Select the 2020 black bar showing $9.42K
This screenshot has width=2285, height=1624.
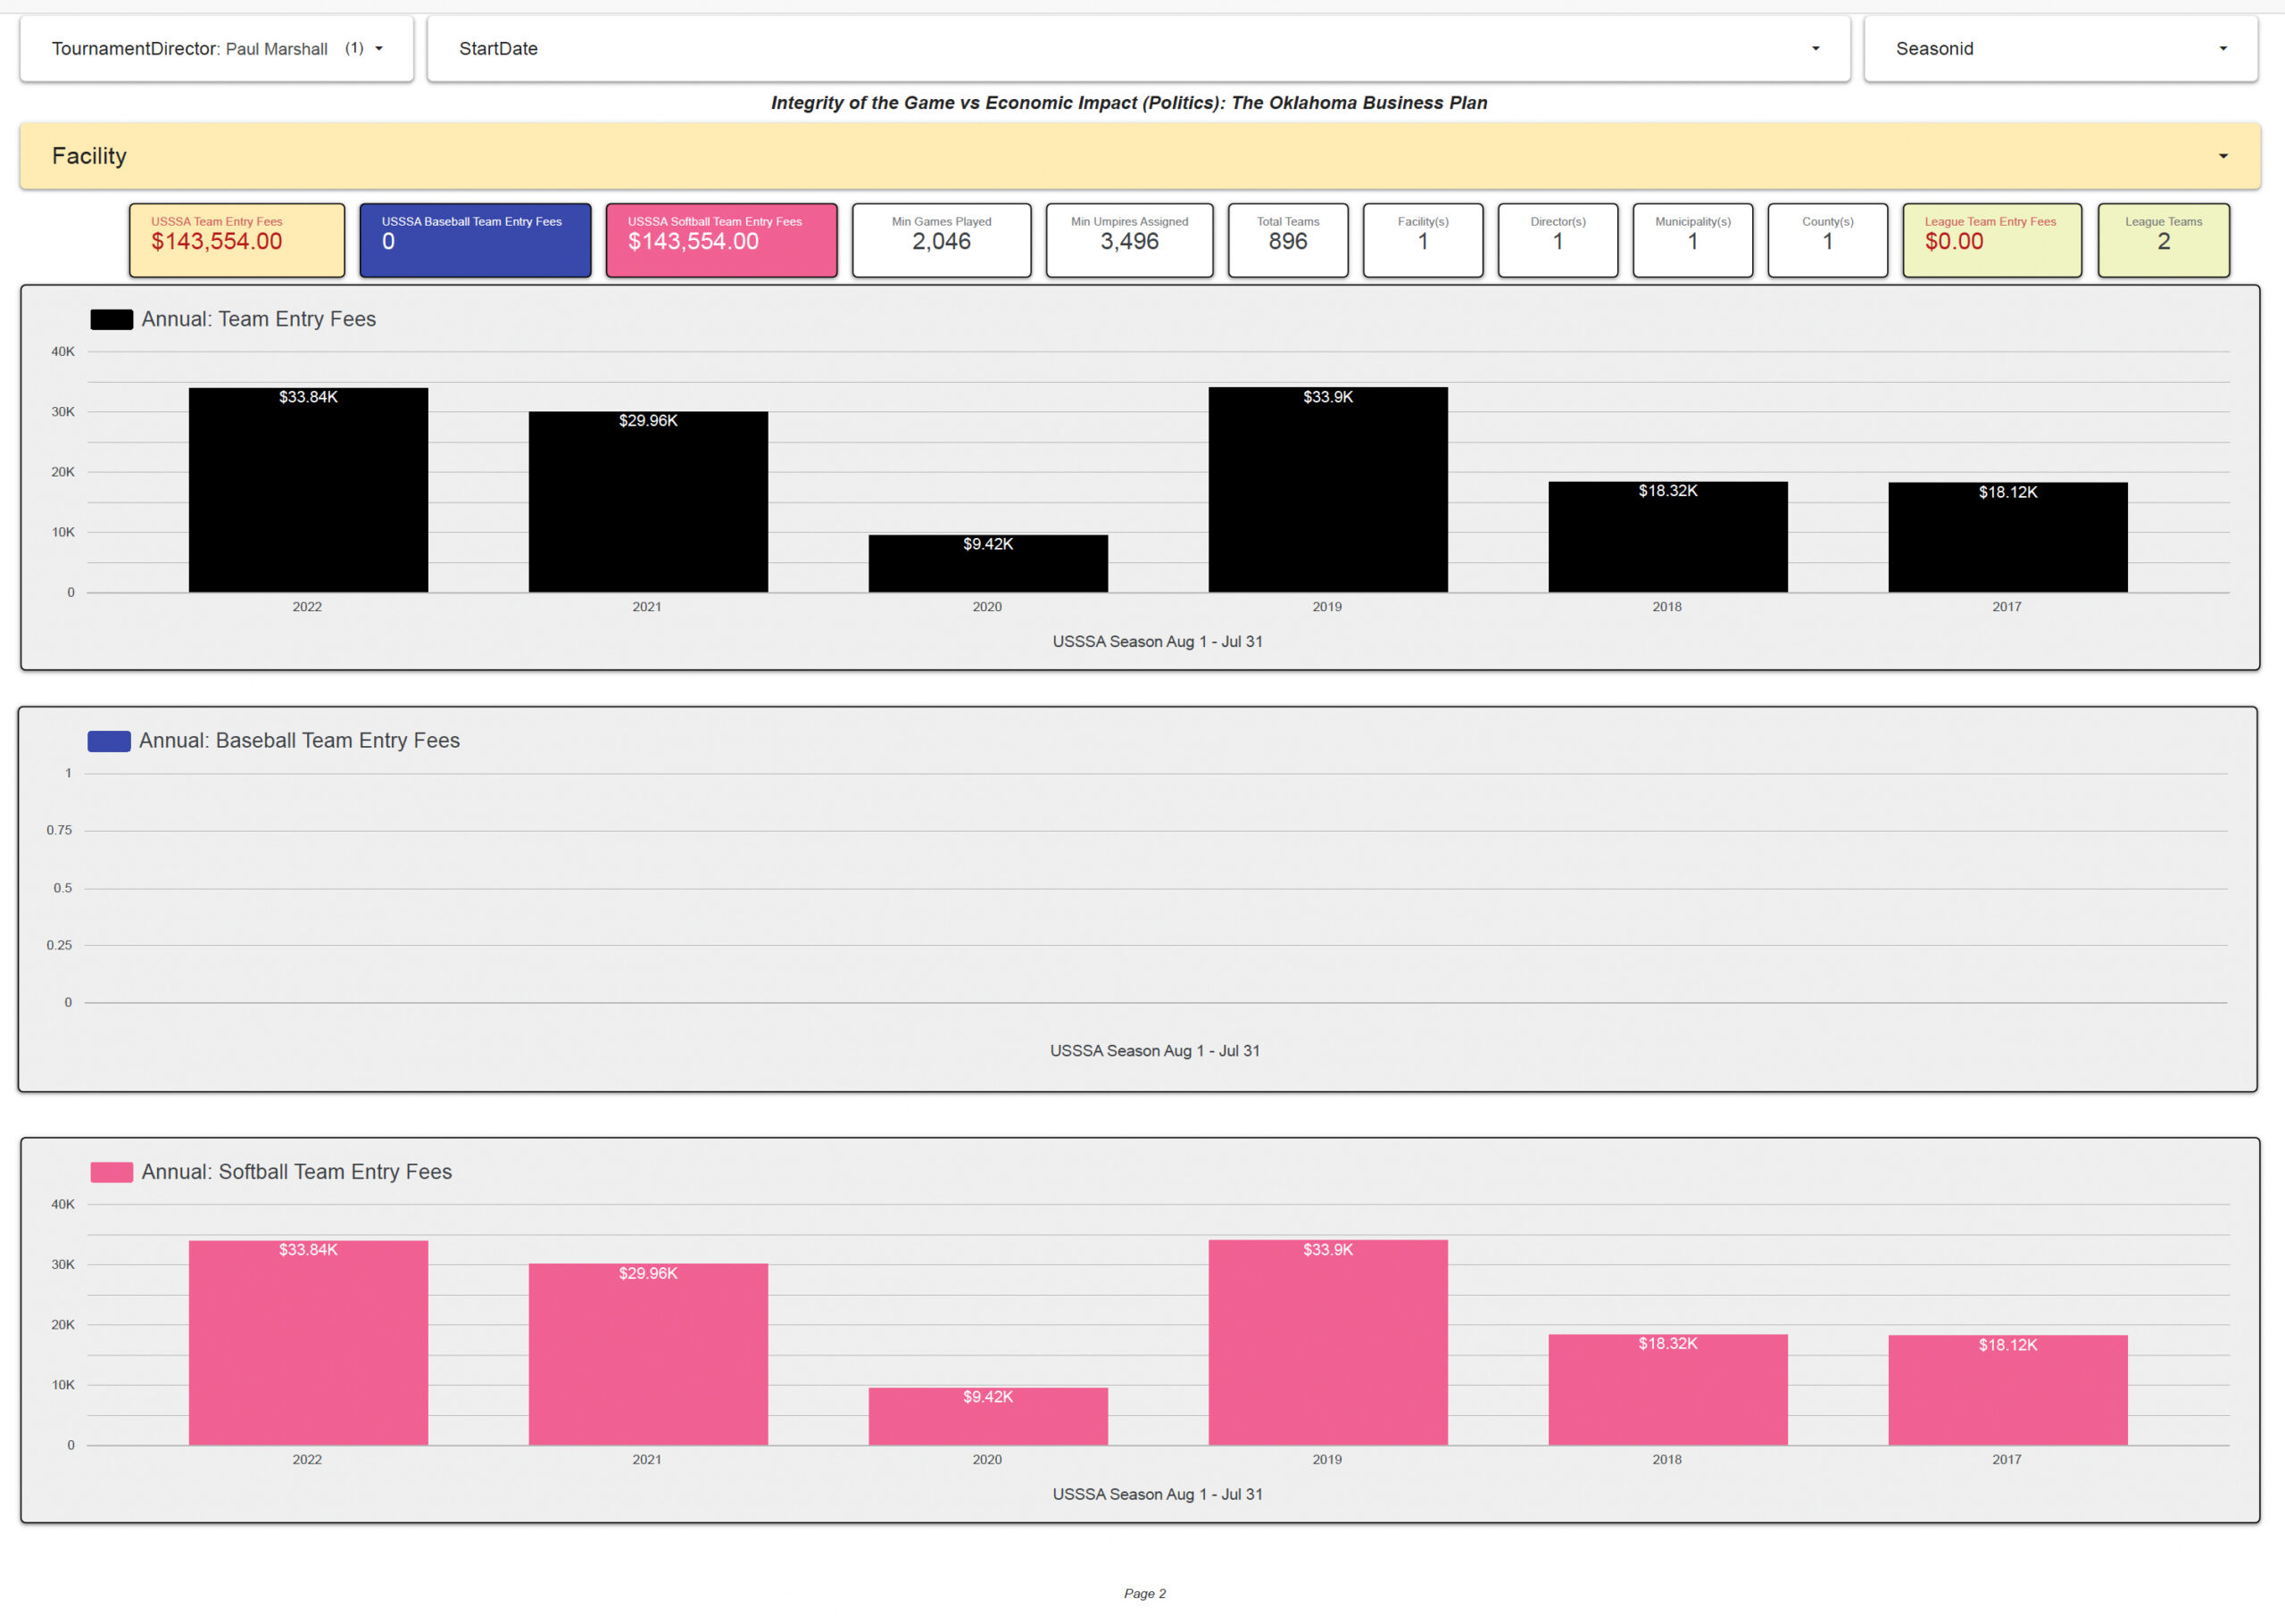[988, 564]
